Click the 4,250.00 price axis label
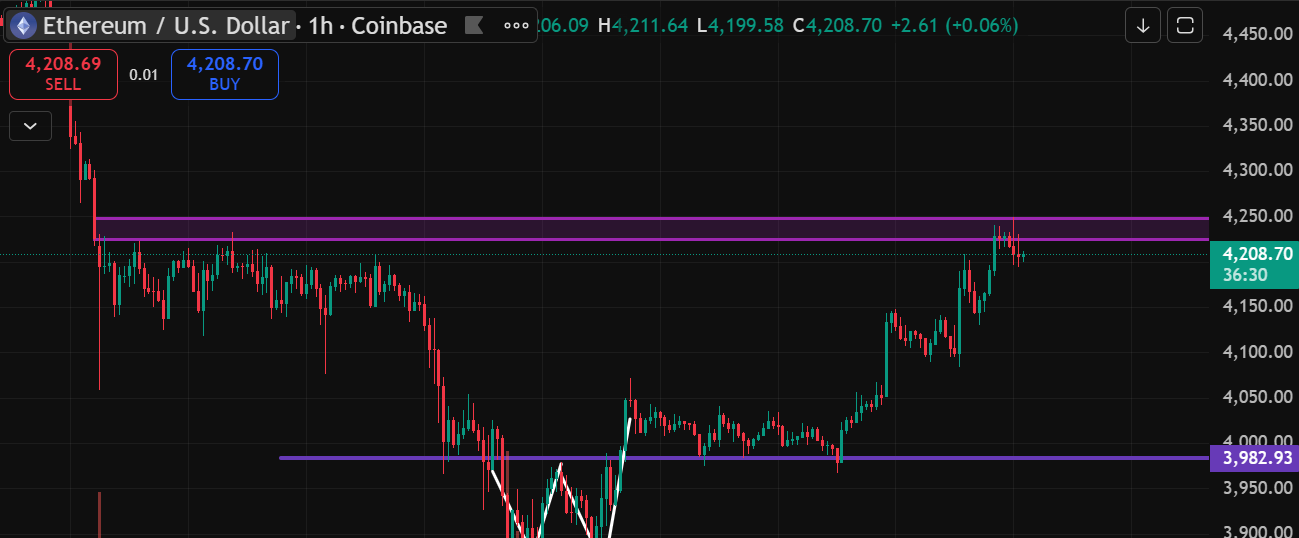The image size is (1299, 538). 1258,215
